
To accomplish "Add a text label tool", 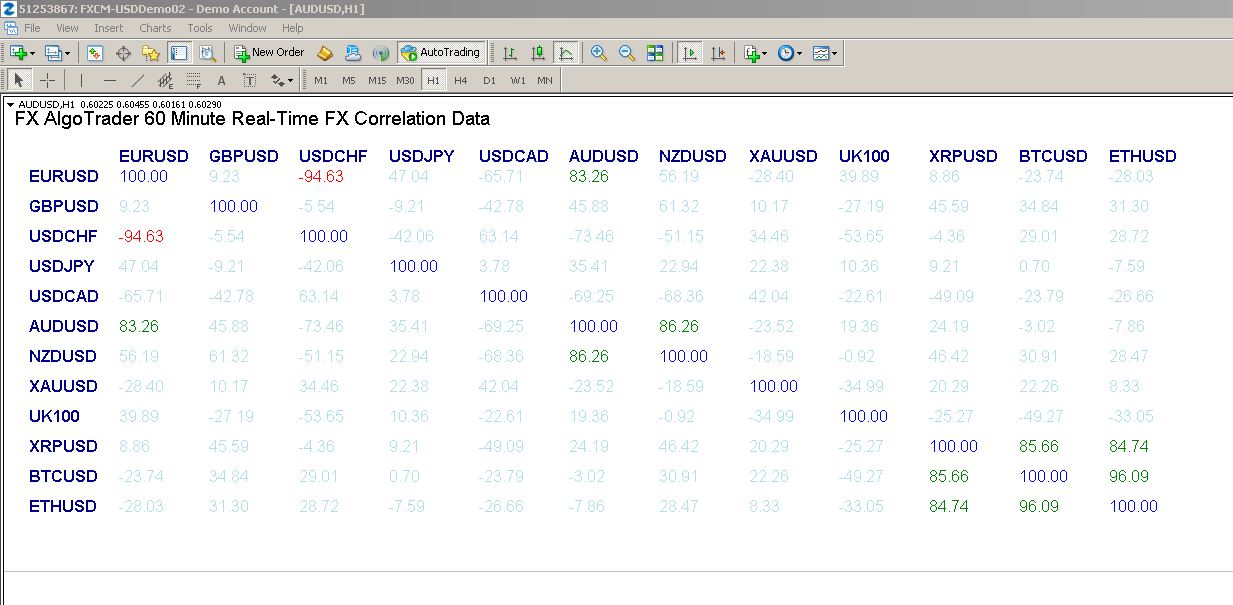I will coord(221,81).
